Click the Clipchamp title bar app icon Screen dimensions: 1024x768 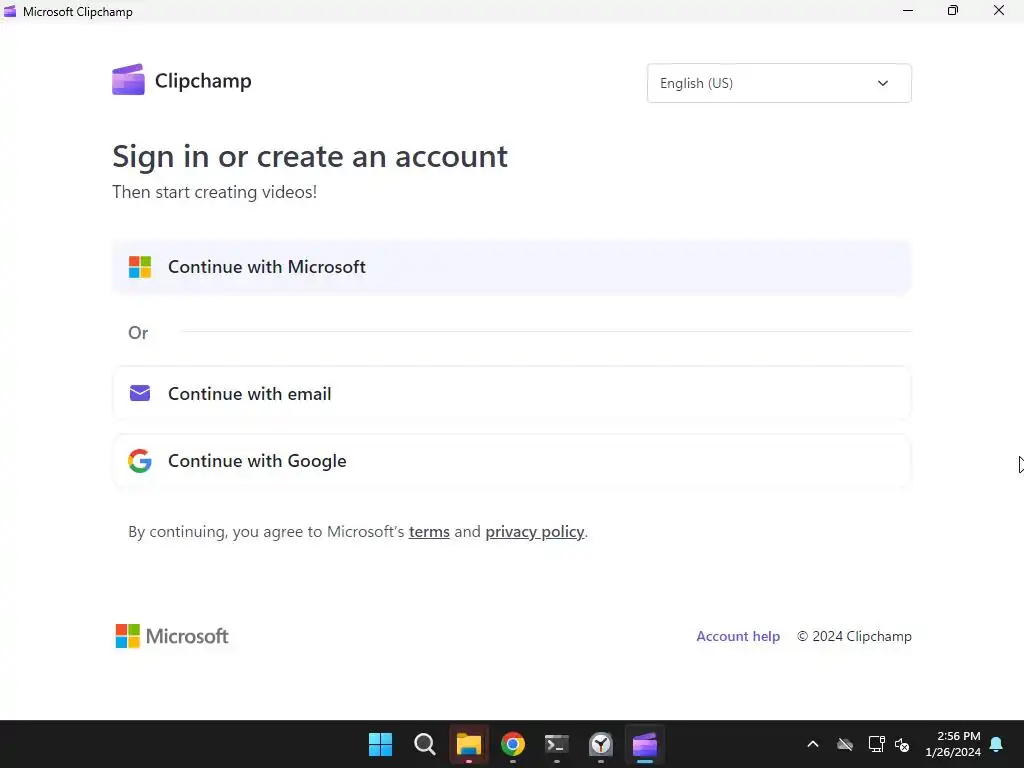coord(10,11)
